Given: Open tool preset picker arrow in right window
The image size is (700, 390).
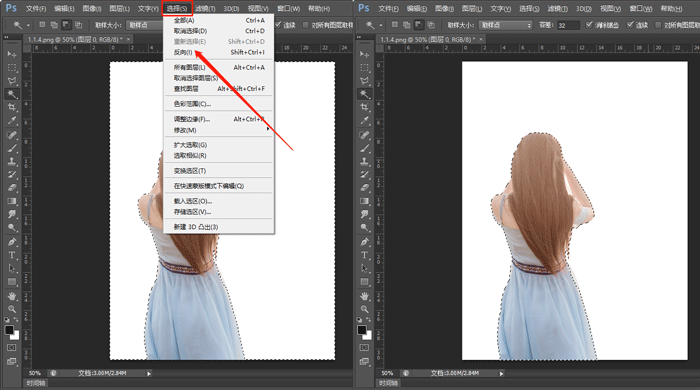Looking at the screenshot, I should point(381,25).
